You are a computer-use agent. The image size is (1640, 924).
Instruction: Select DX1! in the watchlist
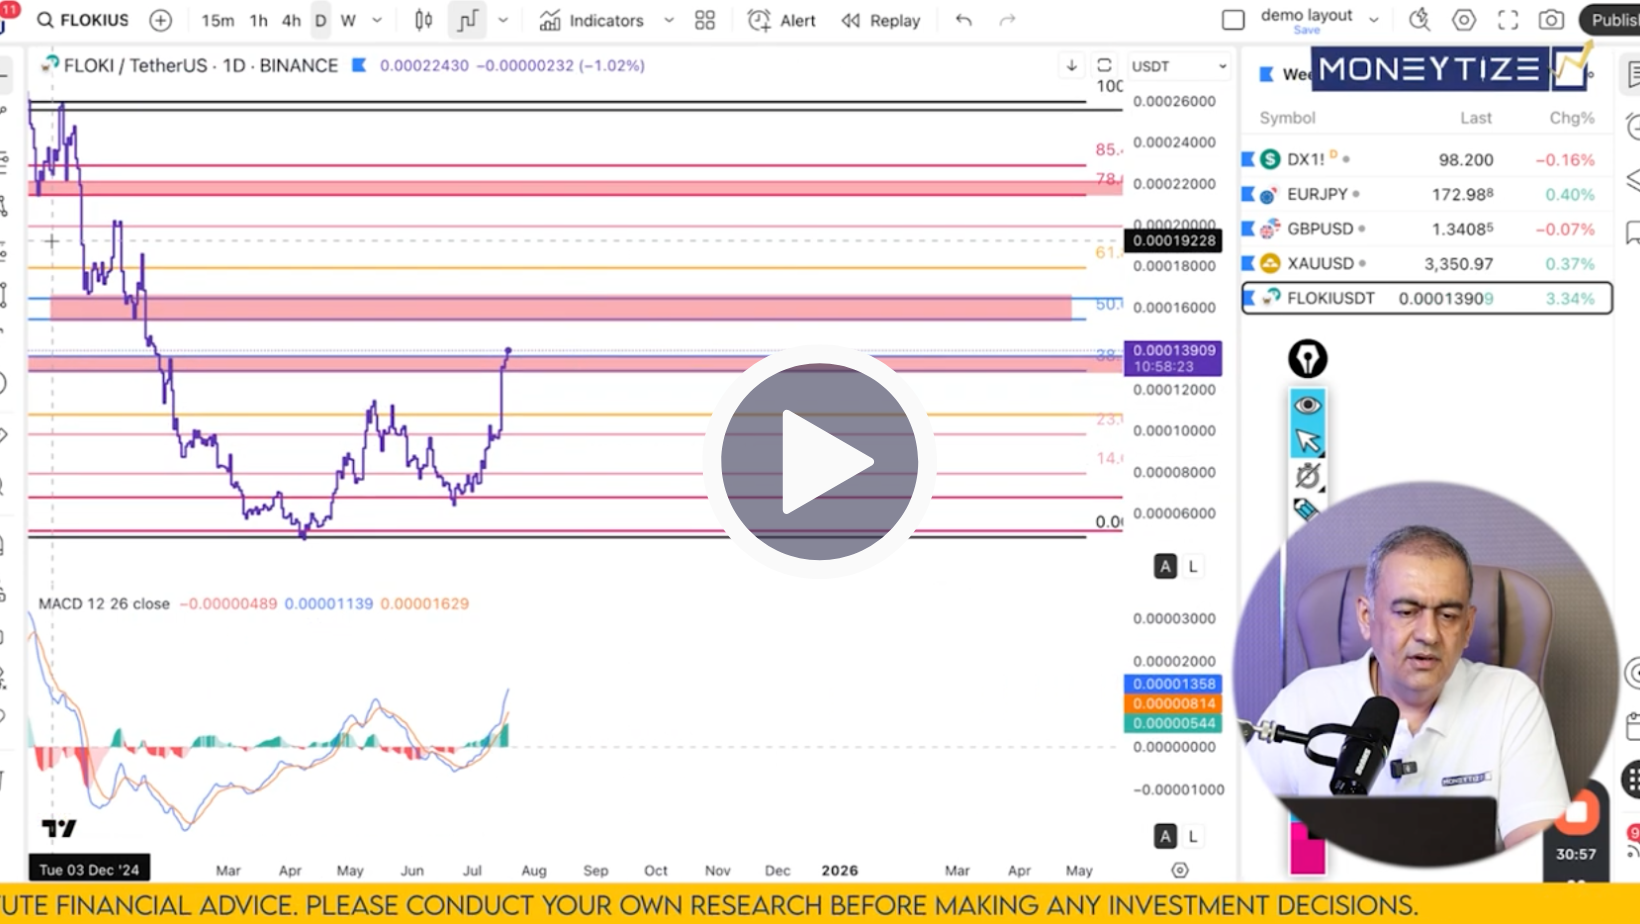click(x=1426, y=159)
